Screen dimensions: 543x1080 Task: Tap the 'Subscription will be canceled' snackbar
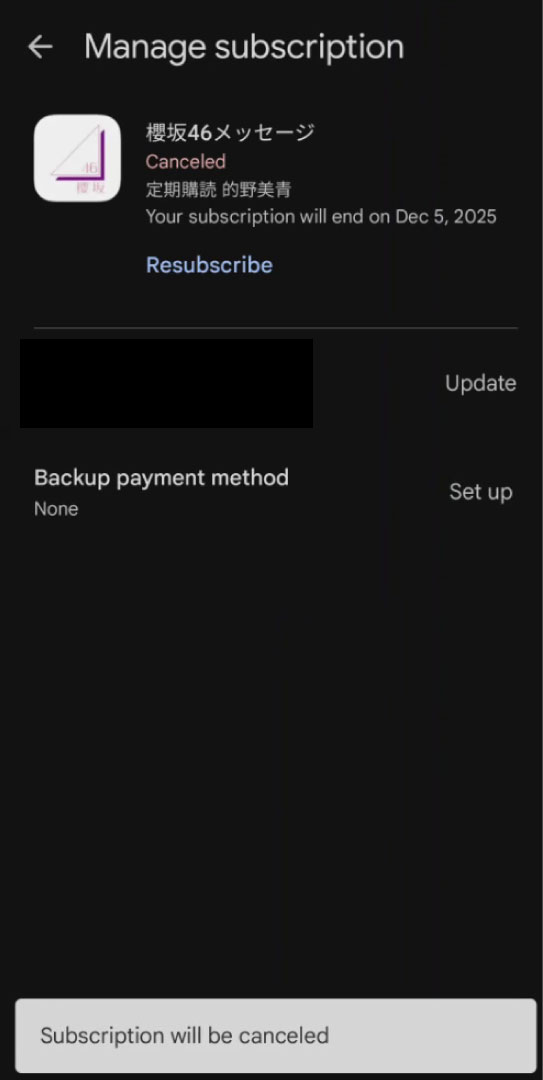[276, 1035]
